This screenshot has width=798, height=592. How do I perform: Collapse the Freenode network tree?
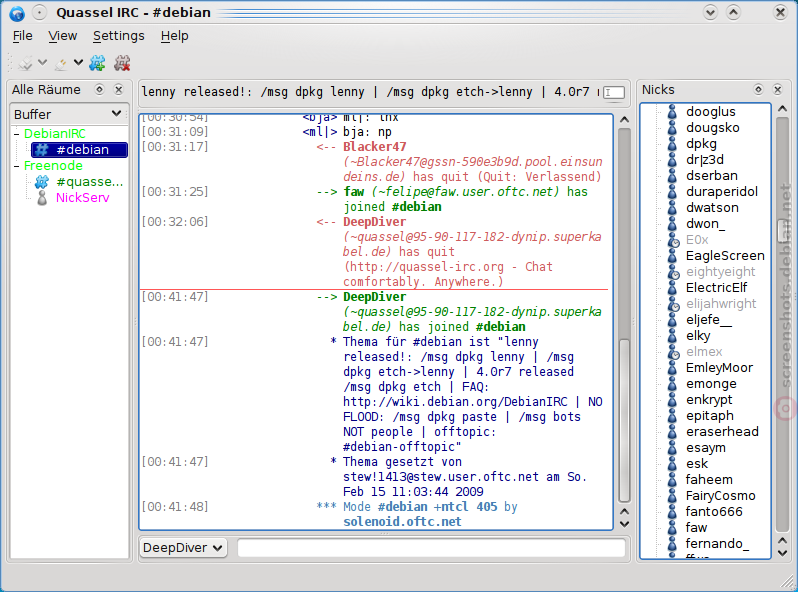tap(17, 166)
